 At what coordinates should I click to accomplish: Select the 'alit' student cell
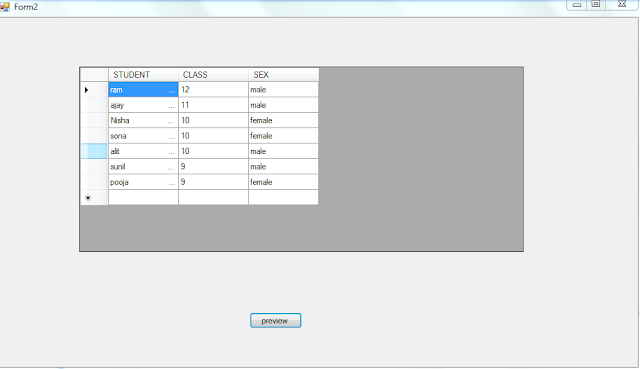[143, 151]
